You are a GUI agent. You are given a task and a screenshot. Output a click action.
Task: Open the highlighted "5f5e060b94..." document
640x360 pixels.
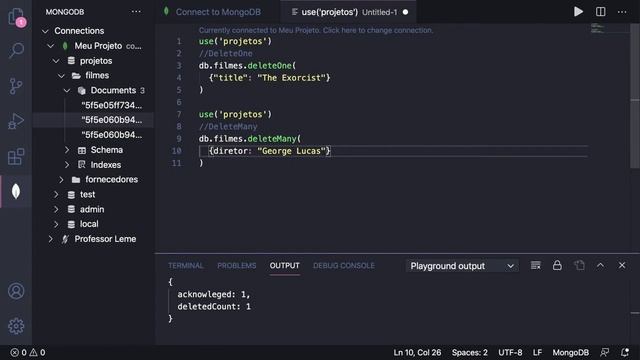tap(111, 120)
